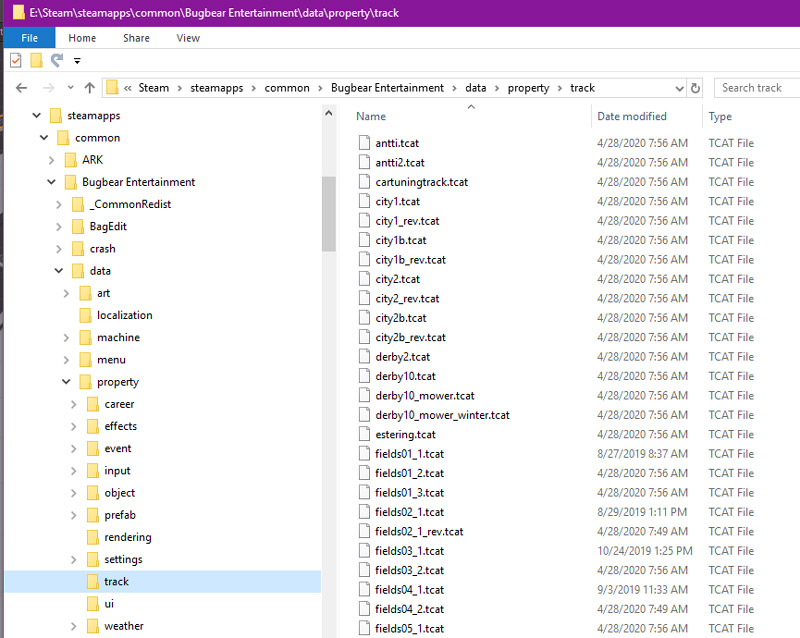Image resolution: width=800 pixels, height=638 pixels.
Task: Click the folder icon in address bar
Action: 112,88
